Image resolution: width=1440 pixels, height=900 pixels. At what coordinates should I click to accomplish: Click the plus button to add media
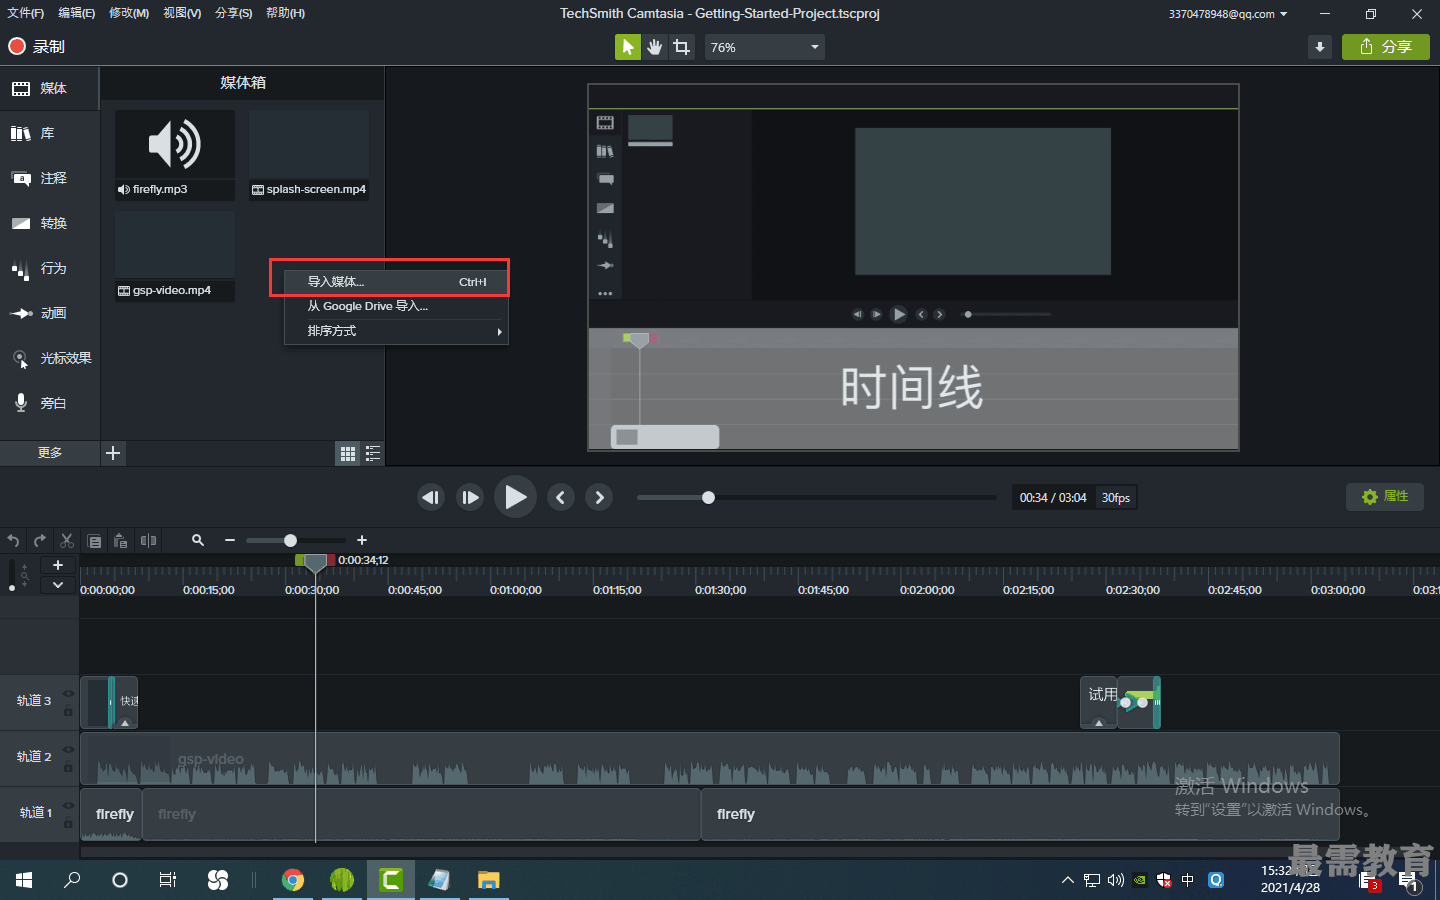tap(113, 453)
